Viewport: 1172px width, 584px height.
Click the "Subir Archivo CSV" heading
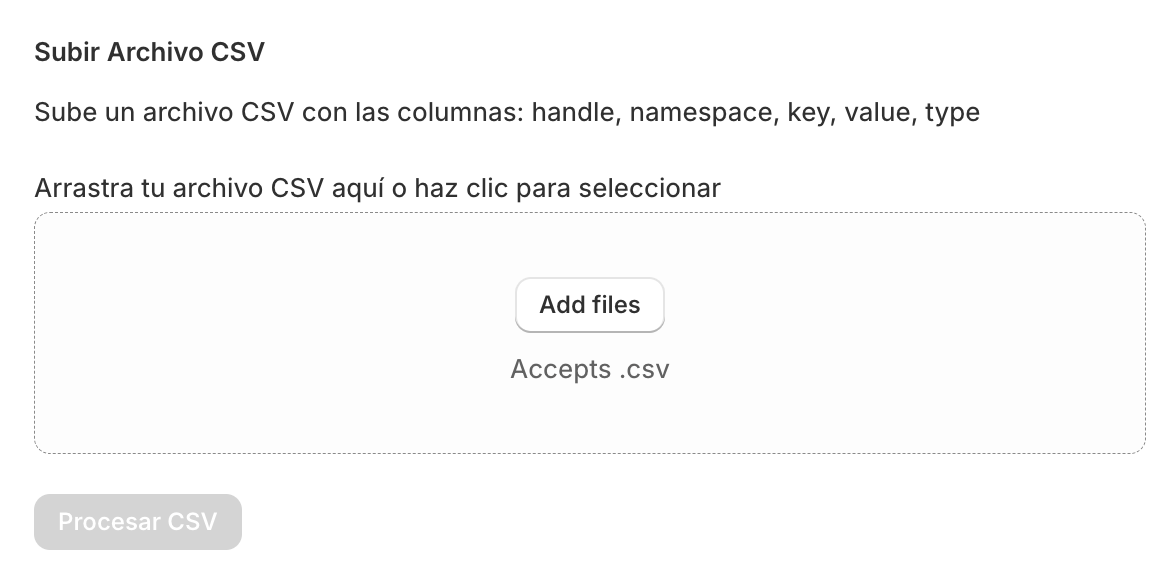click(x=149, y=53)
